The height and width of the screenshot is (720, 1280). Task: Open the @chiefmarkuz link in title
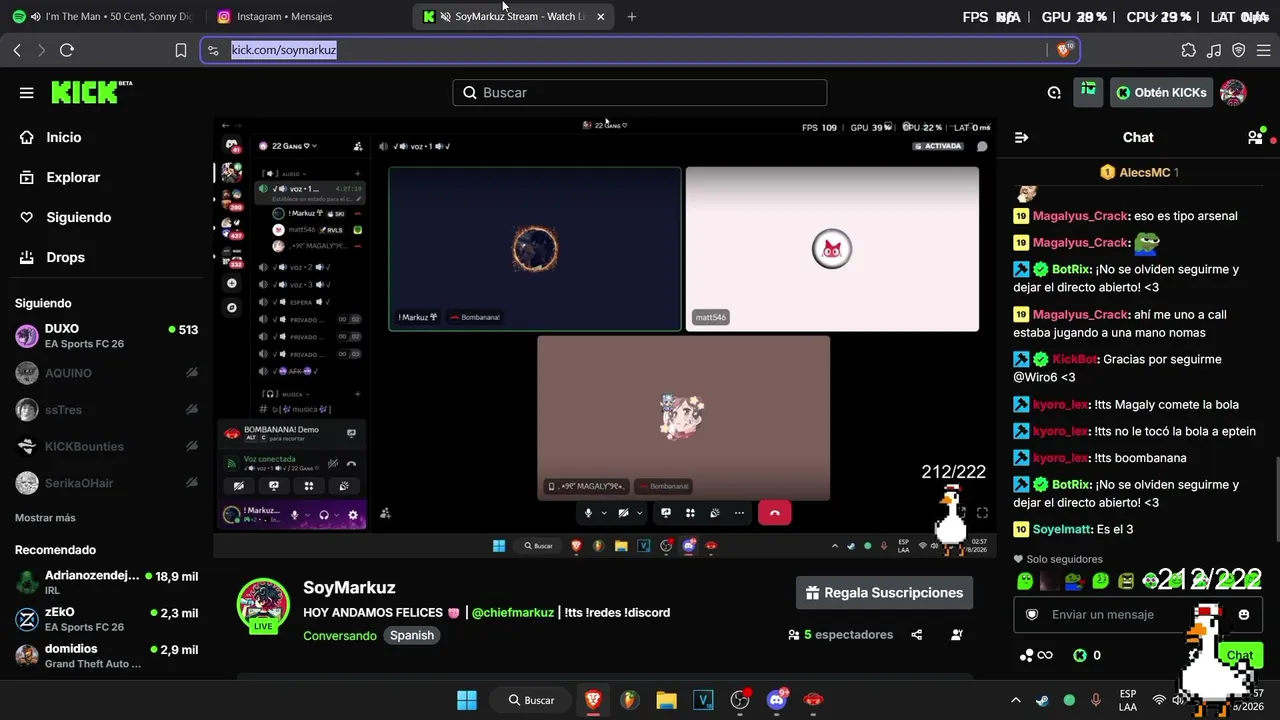(x=513, y=612)
